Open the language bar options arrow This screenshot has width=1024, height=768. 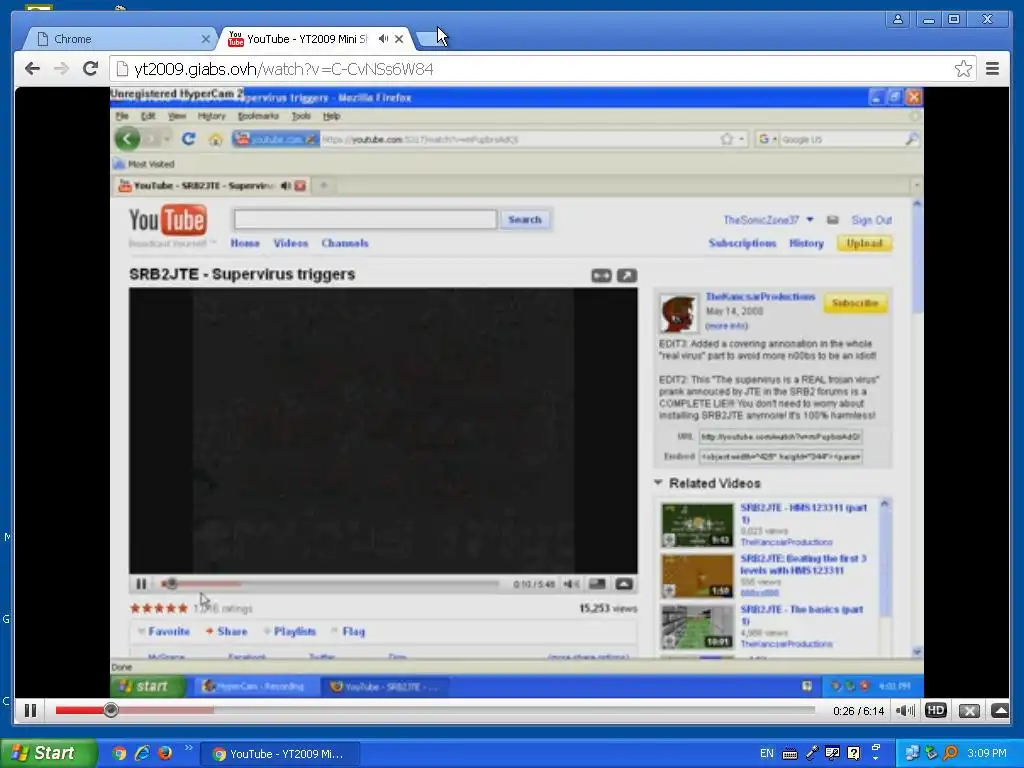(x=876, y=758)
